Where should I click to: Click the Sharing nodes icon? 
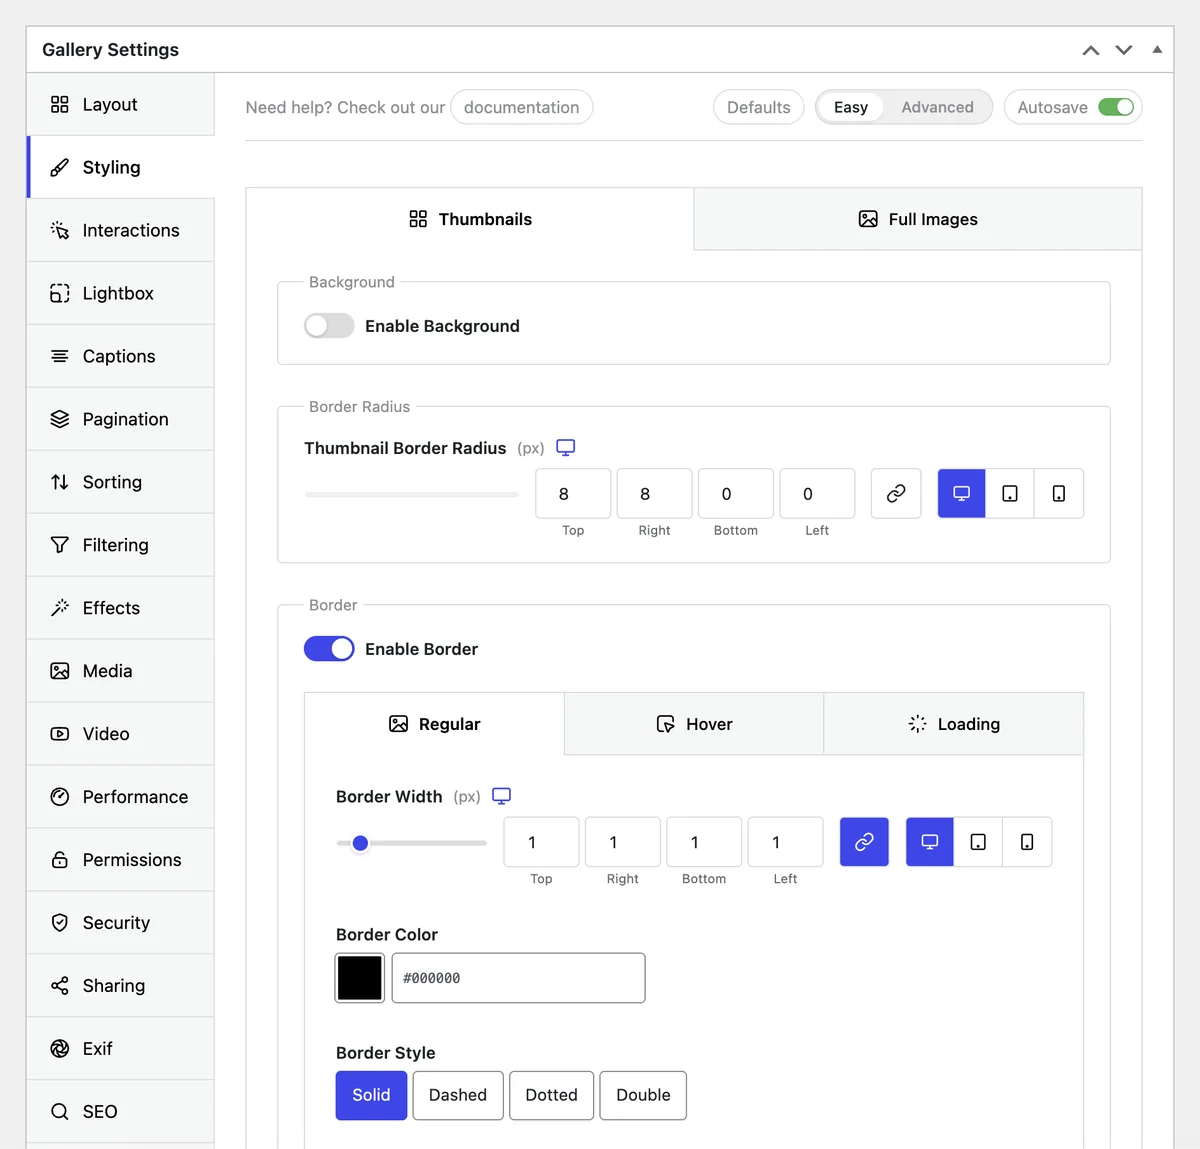60,986
